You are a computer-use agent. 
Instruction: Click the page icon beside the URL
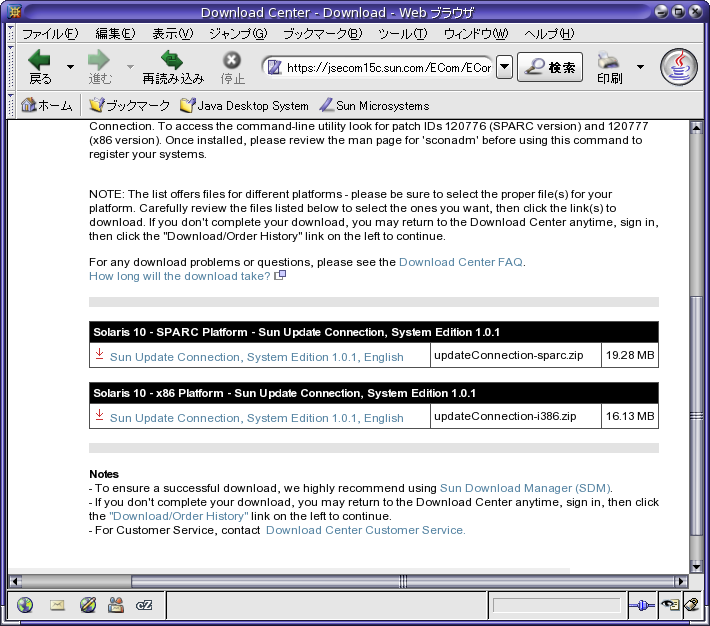click(274, 67)
